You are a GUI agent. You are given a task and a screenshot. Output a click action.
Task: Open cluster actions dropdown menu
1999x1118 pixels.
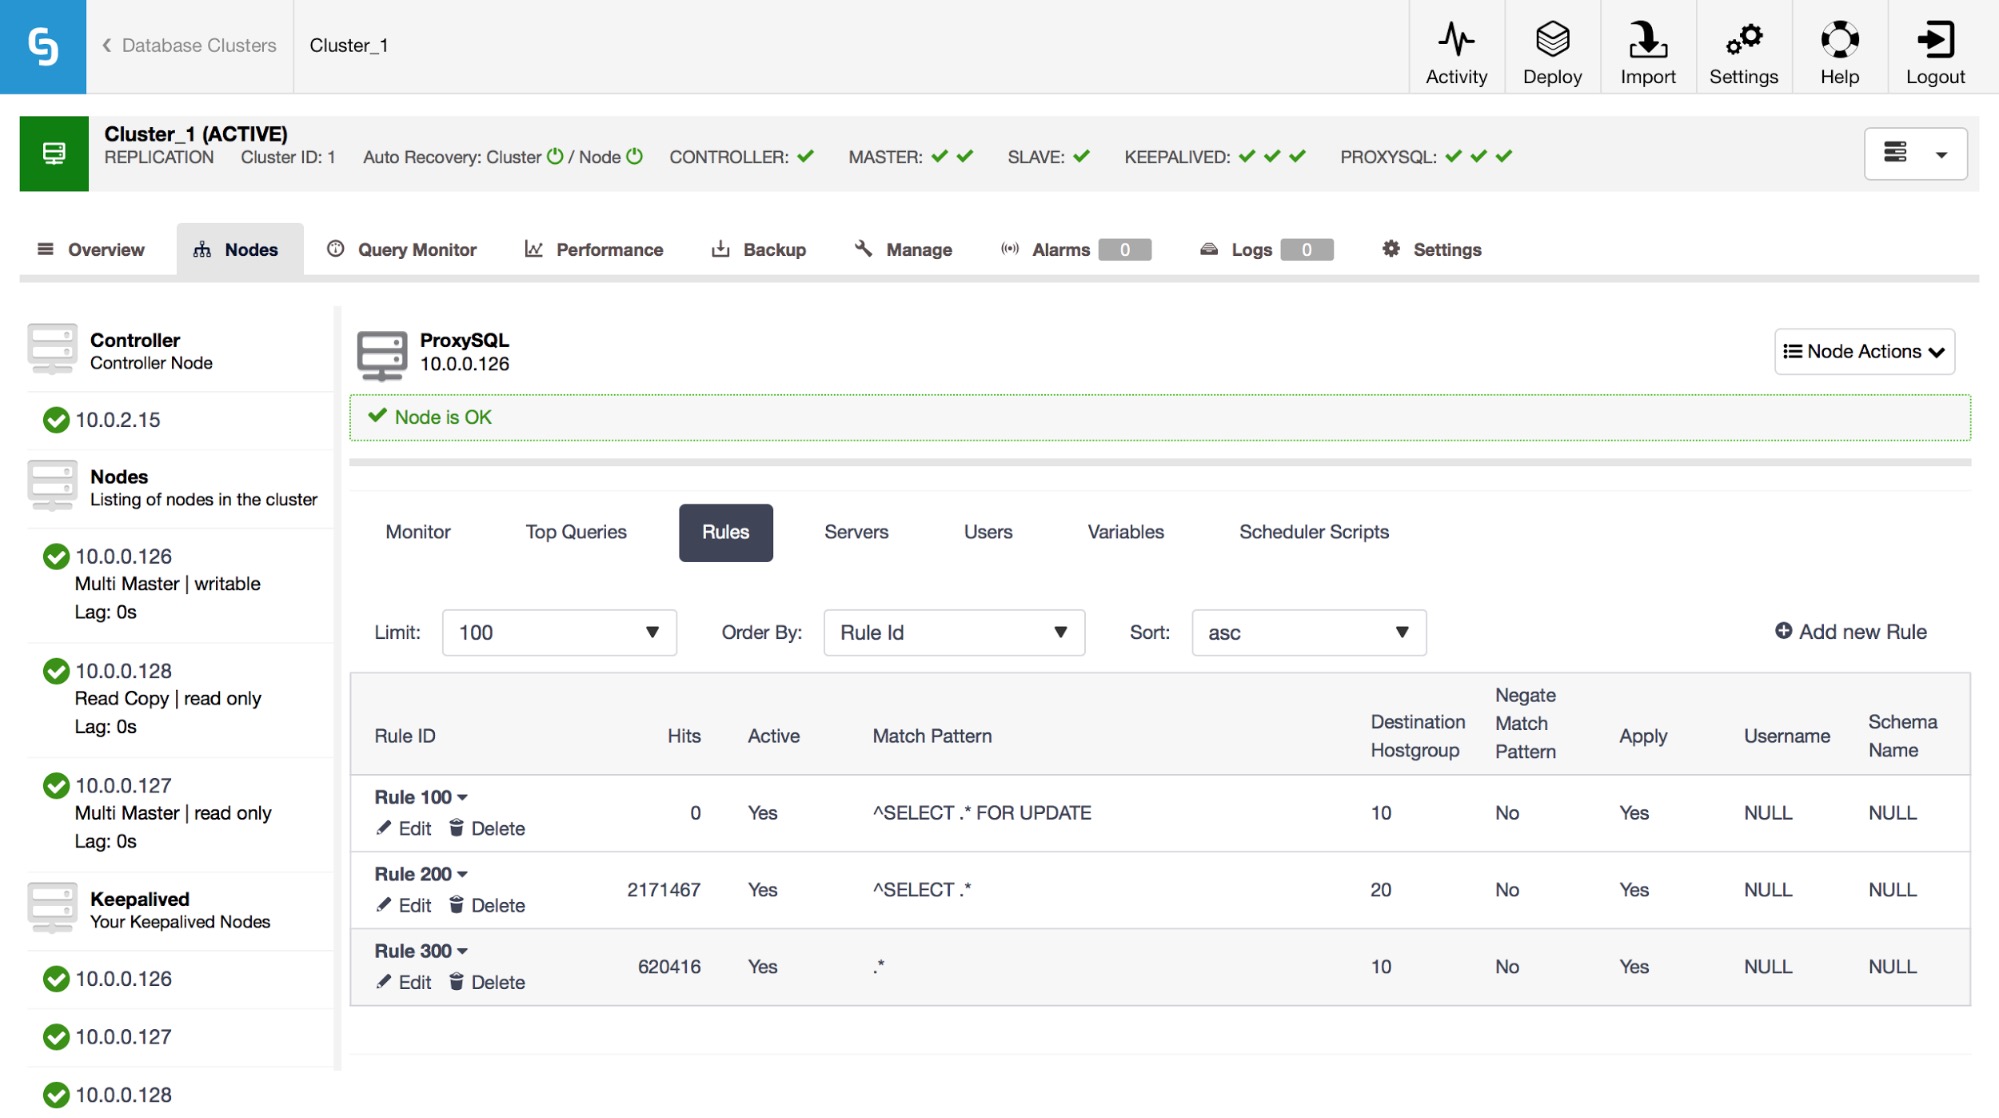(1915, 154)
